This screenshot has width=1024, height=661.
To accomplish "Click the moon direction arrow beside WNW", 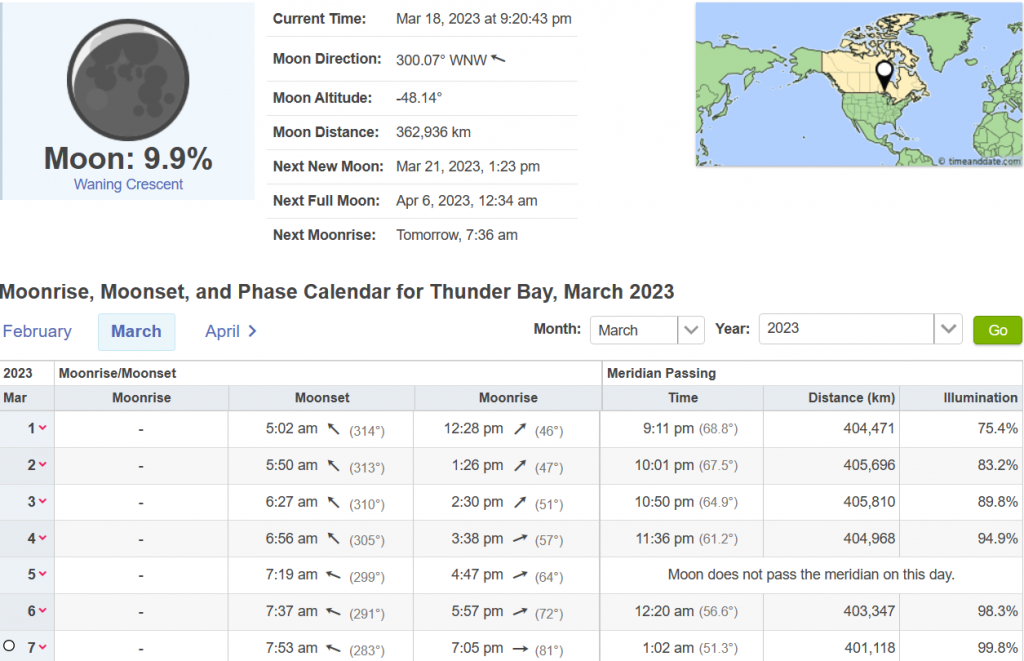I will (499, 60).
